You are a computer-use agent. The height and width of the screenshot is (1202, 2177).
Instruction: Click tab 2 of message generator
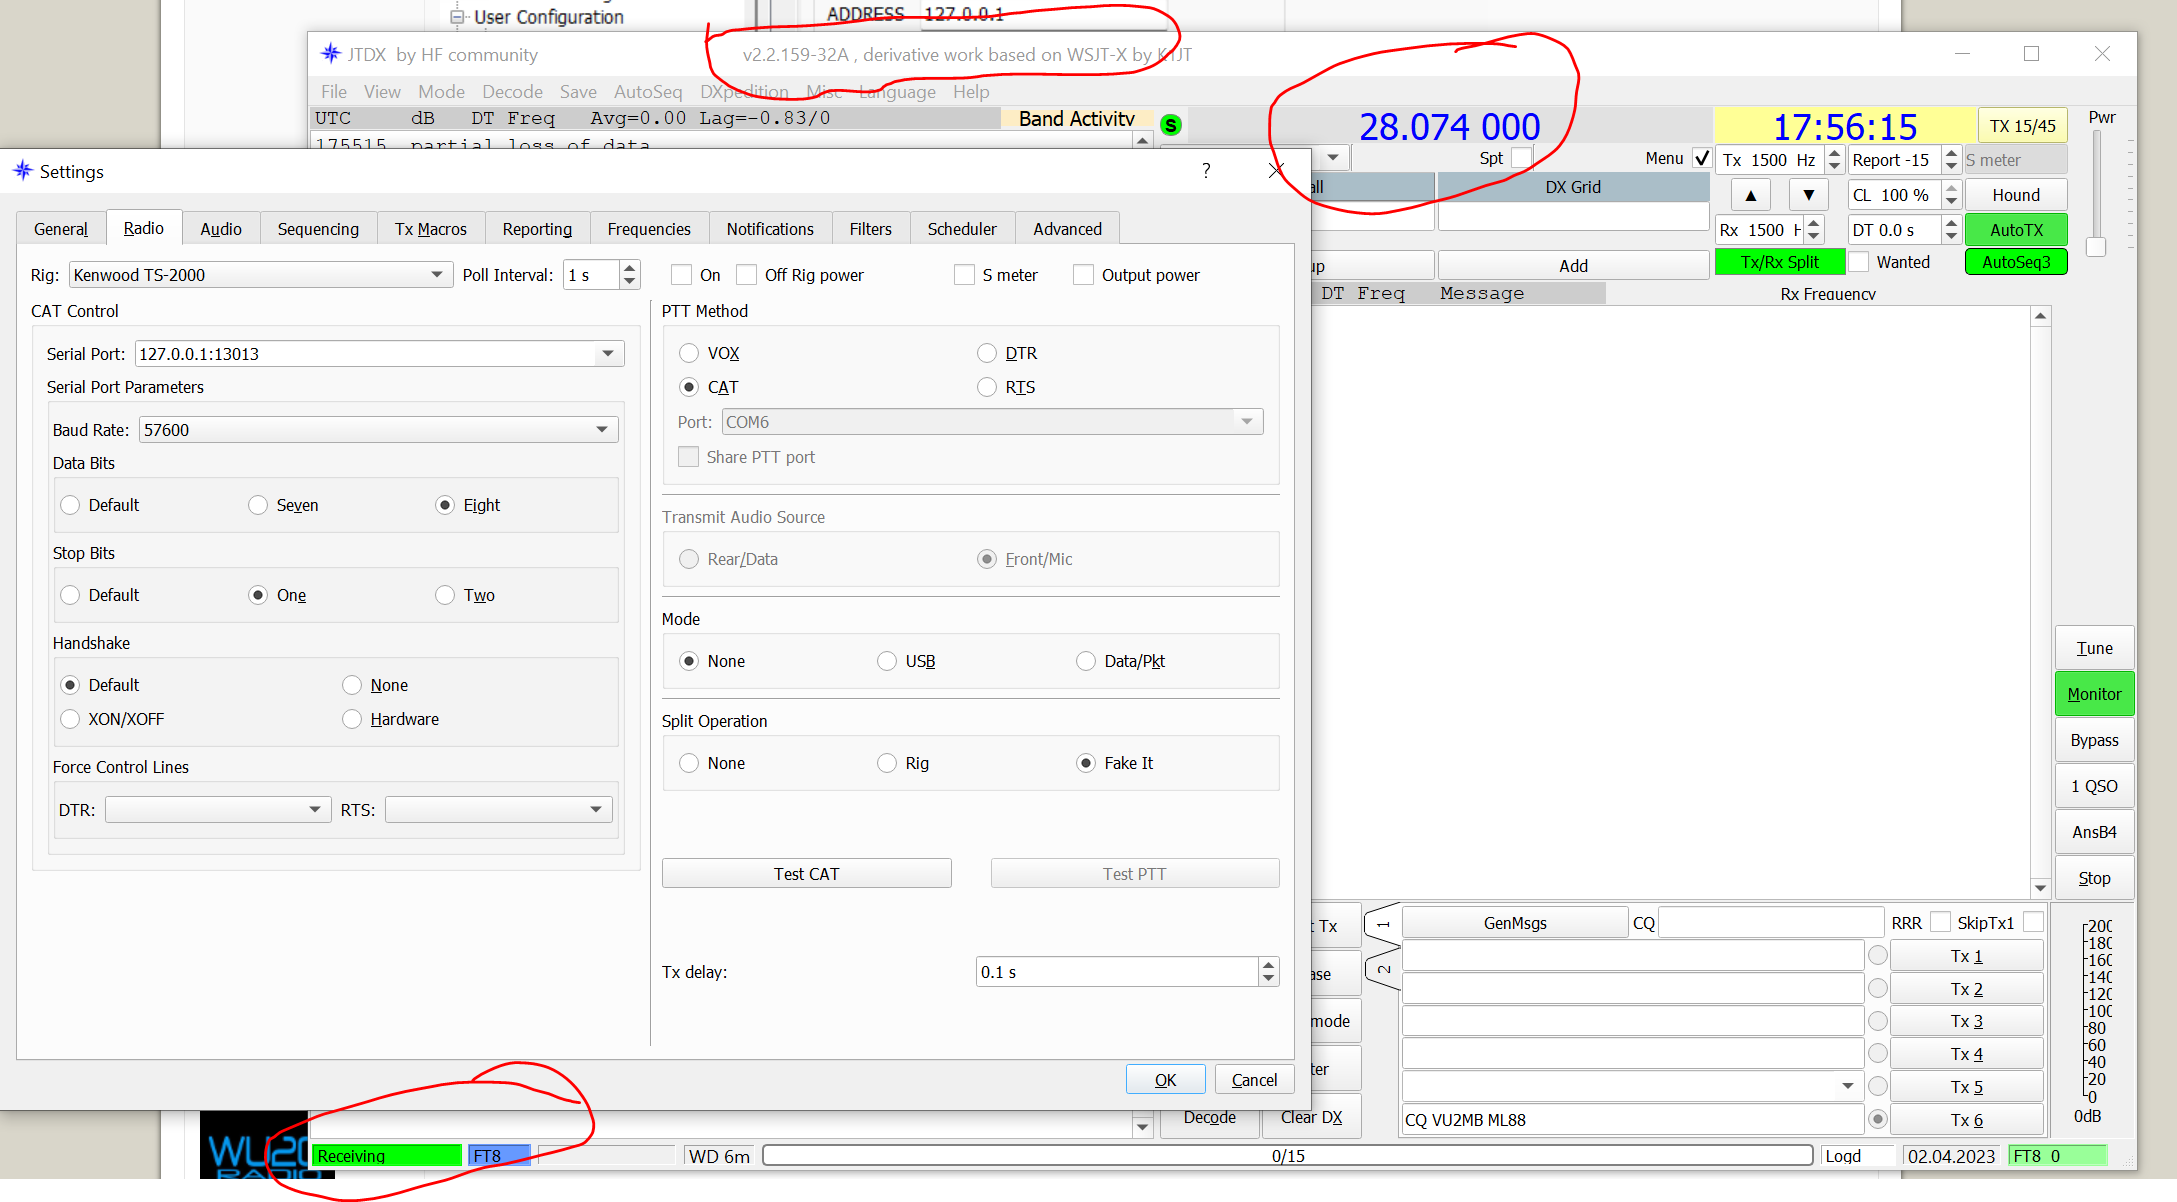coord(1383,969)
